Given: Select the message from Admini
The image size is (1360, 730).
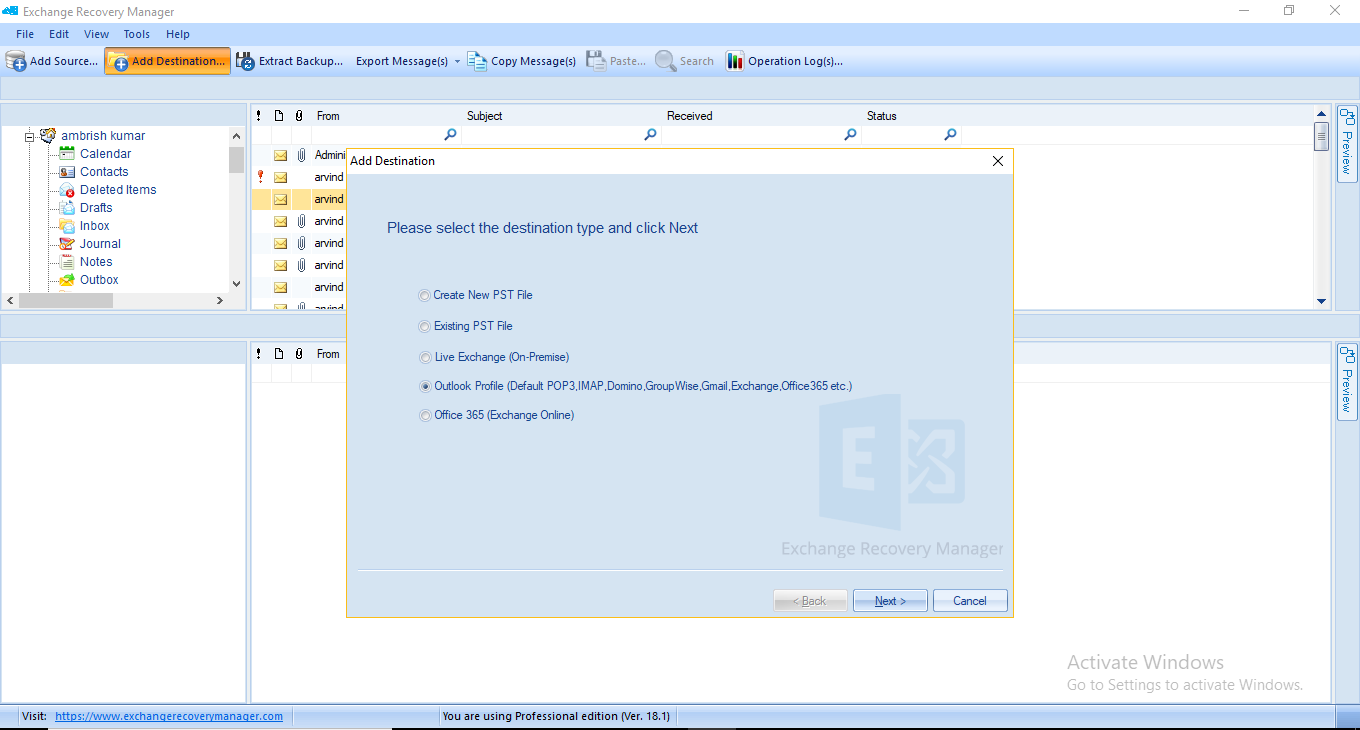Looking at the screenshot, I should click(329, 155).
